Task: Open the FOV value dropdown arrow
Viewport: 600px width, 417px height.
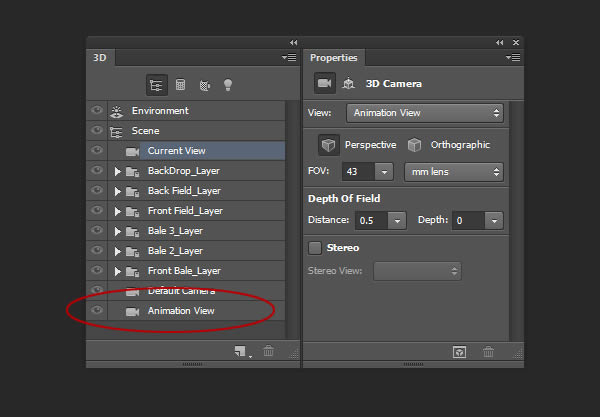Action: 384,172
